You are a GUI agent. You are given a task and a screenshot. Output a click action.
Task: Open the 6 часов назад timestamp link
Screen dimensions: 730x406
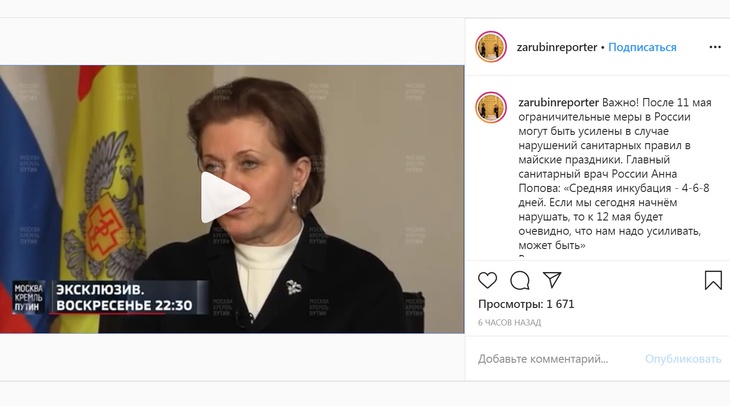[x=509, y=322]
